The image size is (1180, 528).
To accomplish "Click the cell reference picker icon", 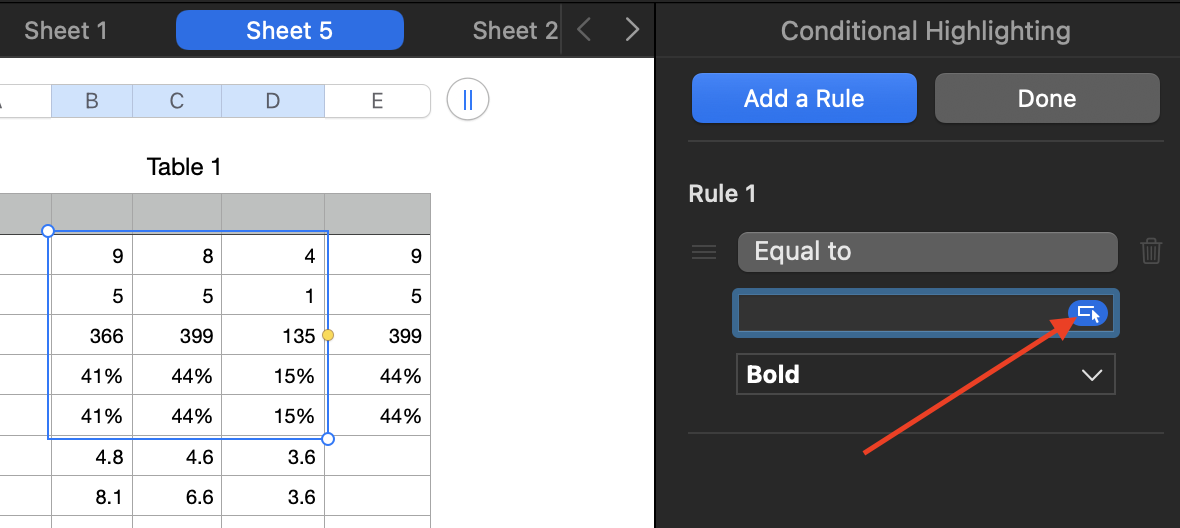I will [1088, 313].
